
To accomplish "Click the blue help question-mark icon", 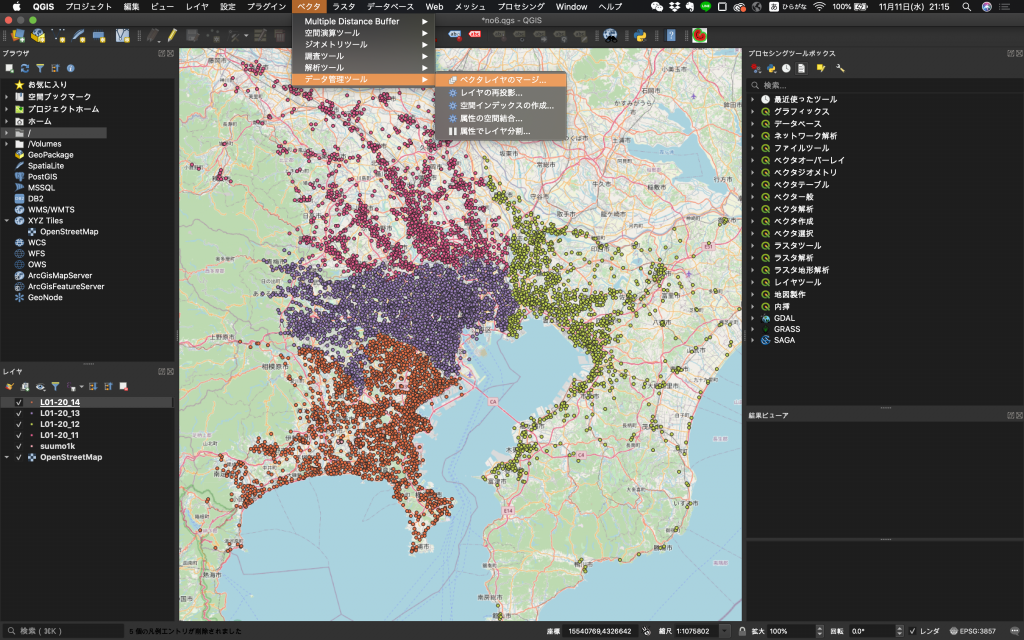I will (x=671, y=35).
